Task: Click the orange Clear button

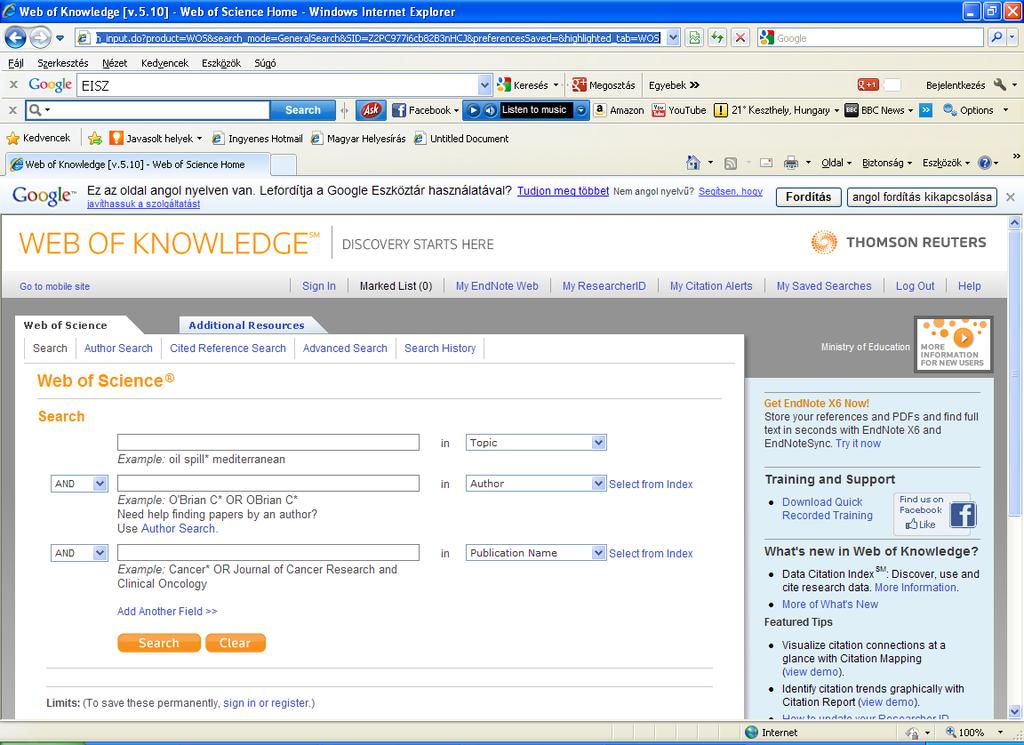Action: tap(235, 642)
